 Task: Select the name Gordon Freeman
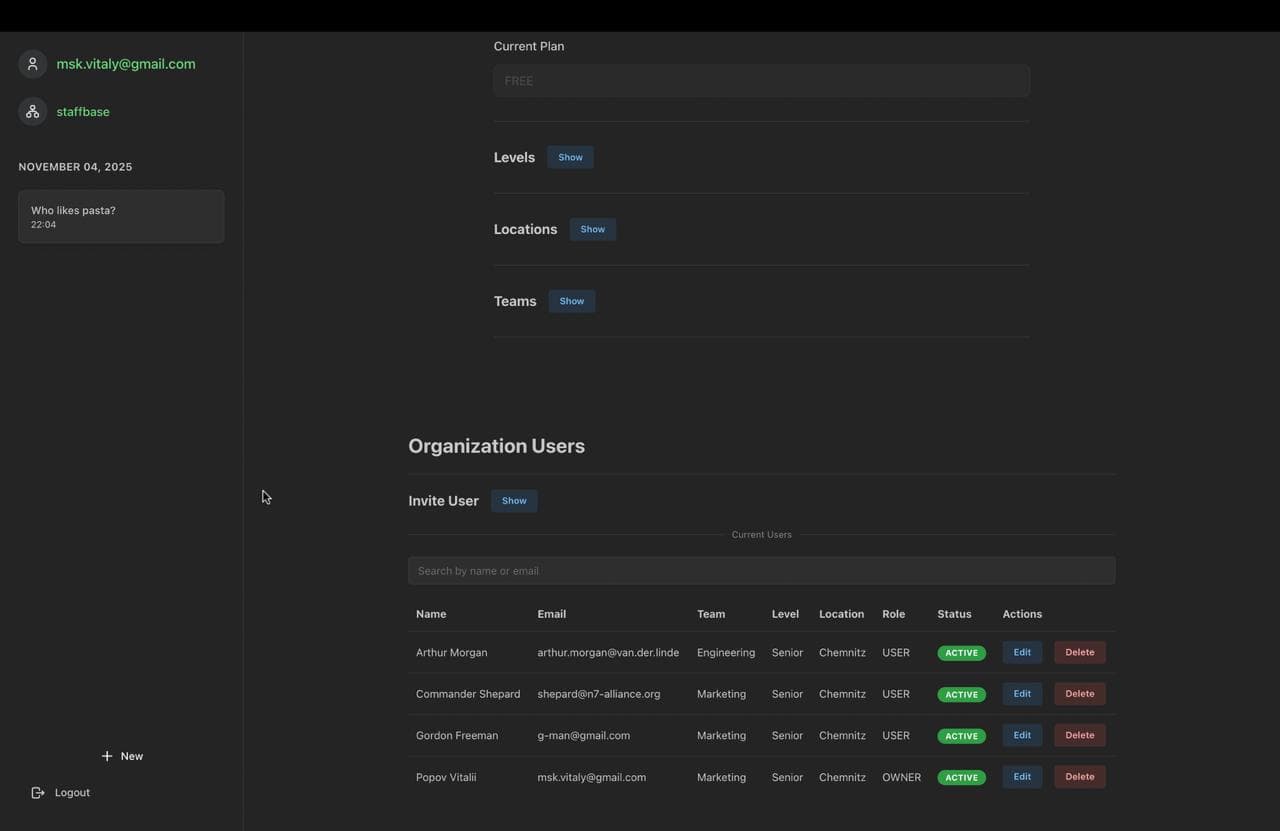[x=457, y=736]
